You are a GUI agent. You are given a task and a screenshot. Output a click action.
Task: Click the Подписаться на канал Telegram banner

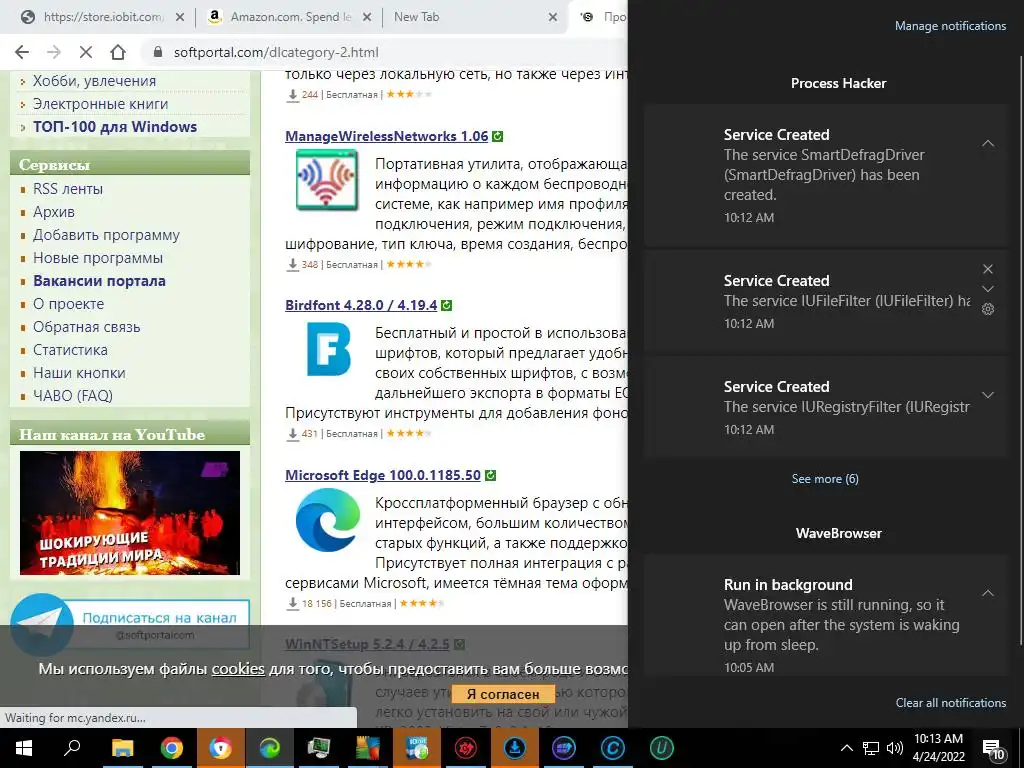[130, 624]
